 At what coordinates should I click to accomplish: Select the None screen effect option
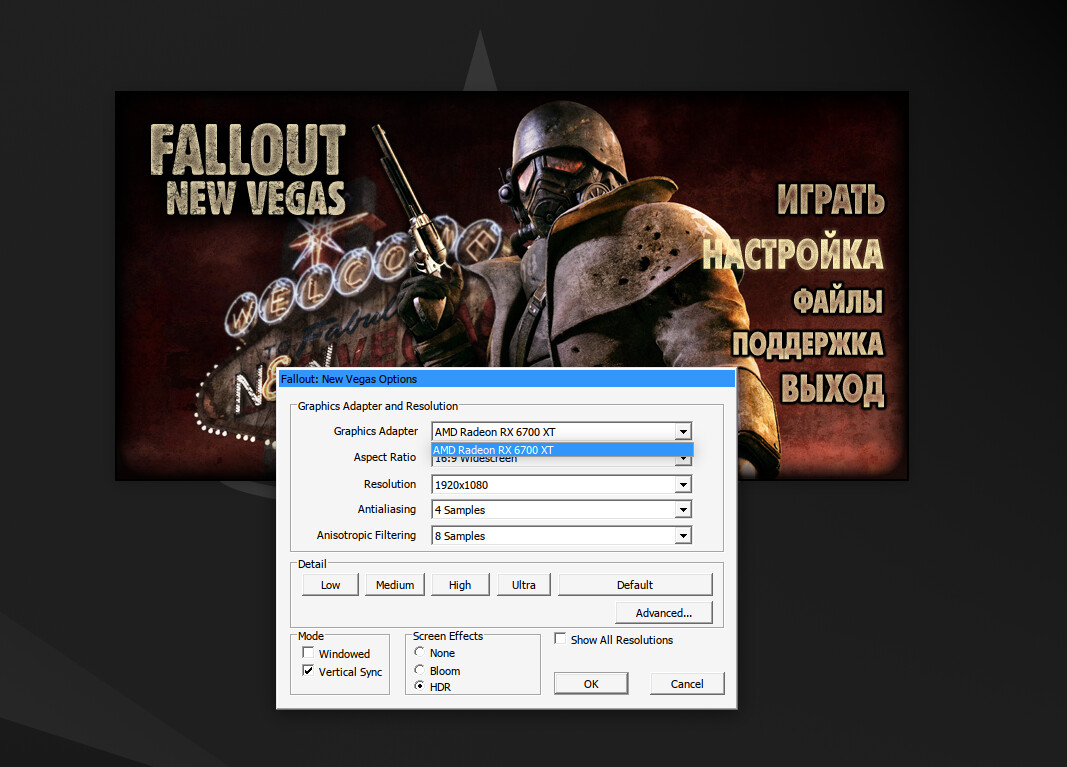(419, 653)
